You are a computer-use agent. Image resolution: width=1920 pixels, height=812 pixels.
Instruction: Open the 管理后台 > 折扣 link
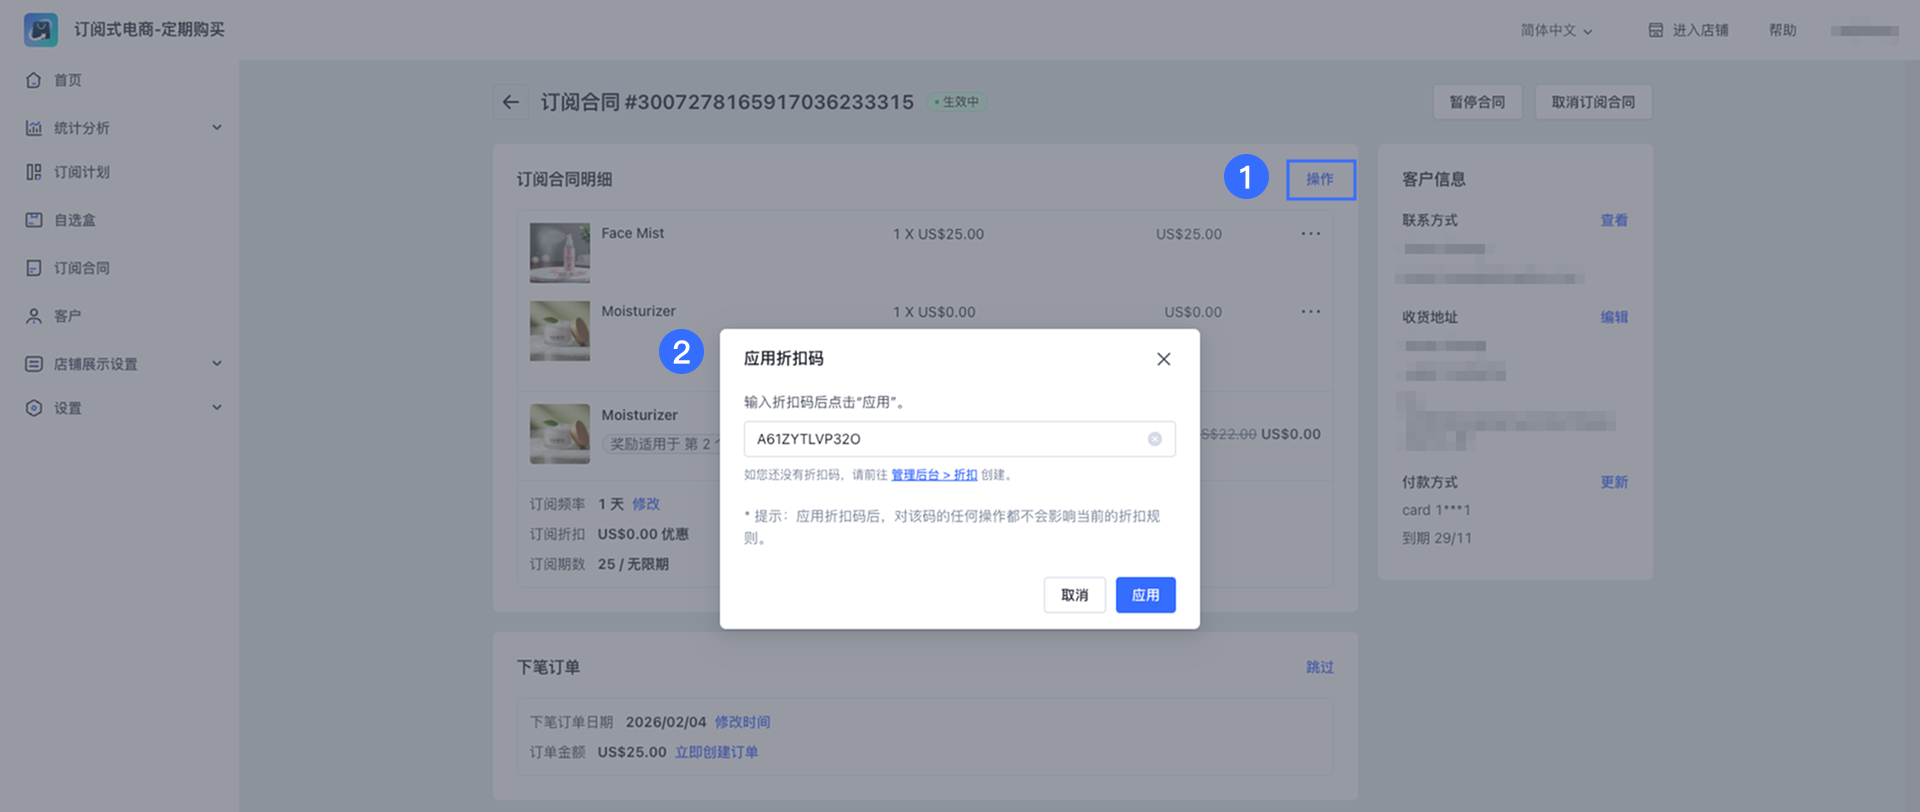pyautogui.click(x=934, y=475)
